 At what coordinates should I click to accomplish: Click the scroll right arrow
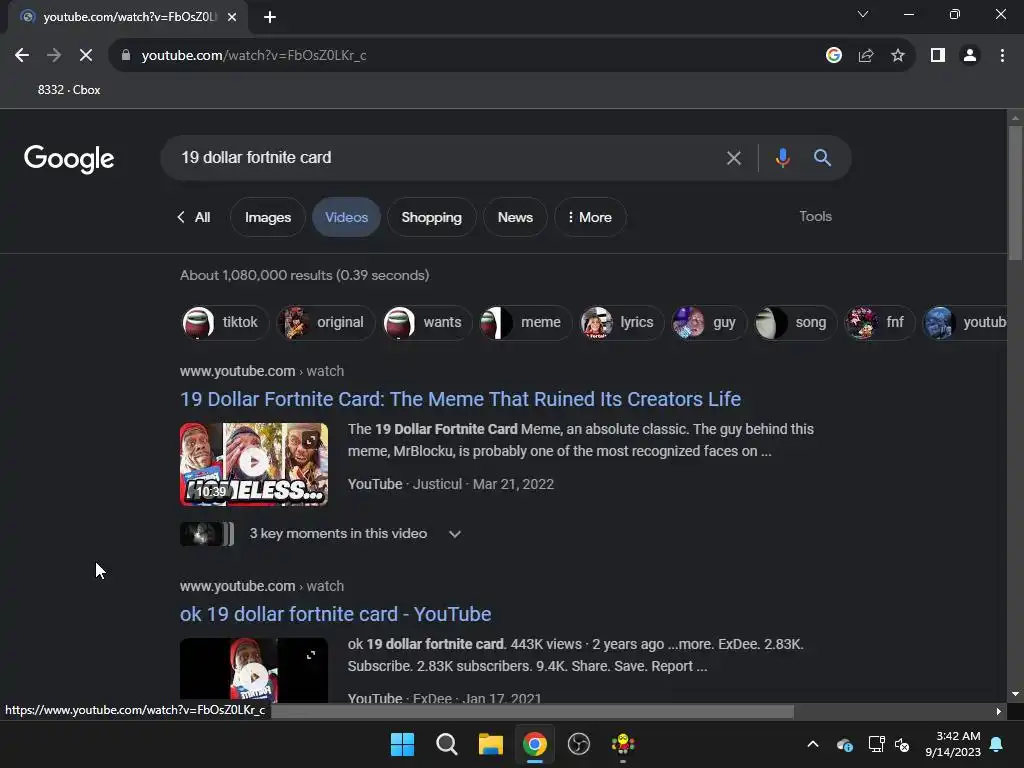pyautogui.click(x=999, y=711)
